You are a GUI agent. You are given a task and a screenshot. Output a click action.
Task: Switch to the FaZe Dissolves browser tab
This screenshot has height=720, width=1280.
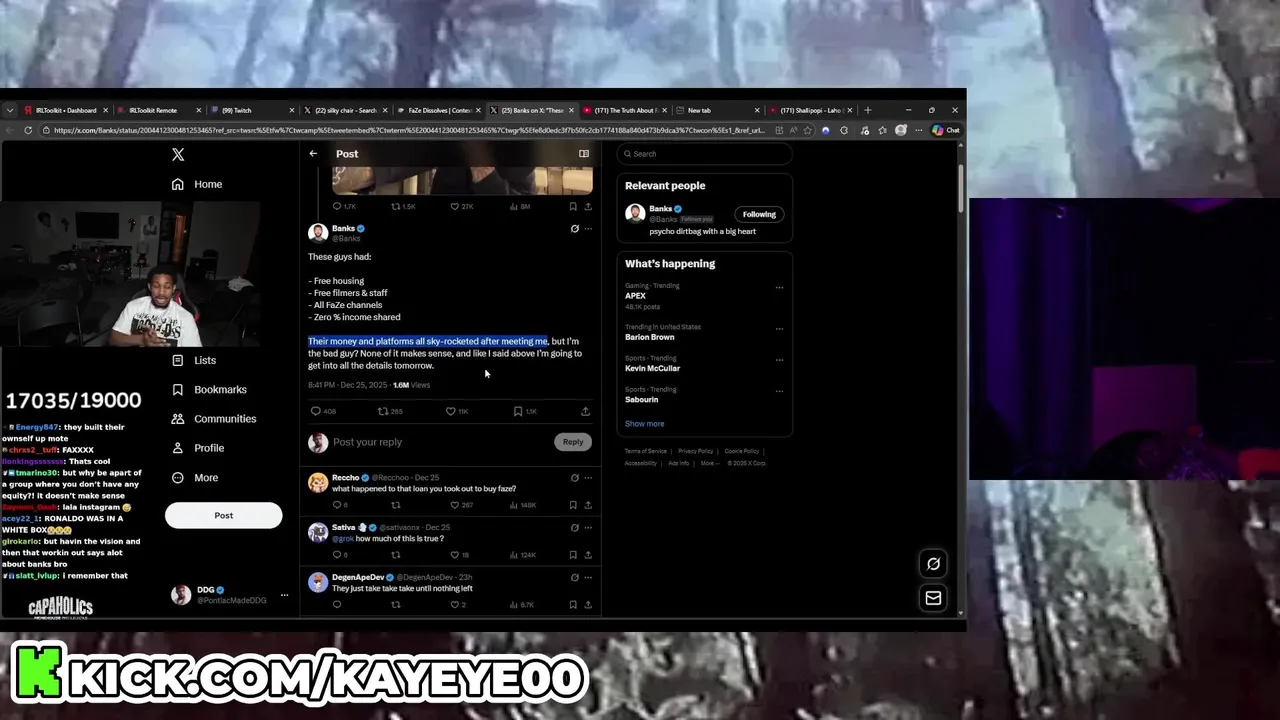438,110
